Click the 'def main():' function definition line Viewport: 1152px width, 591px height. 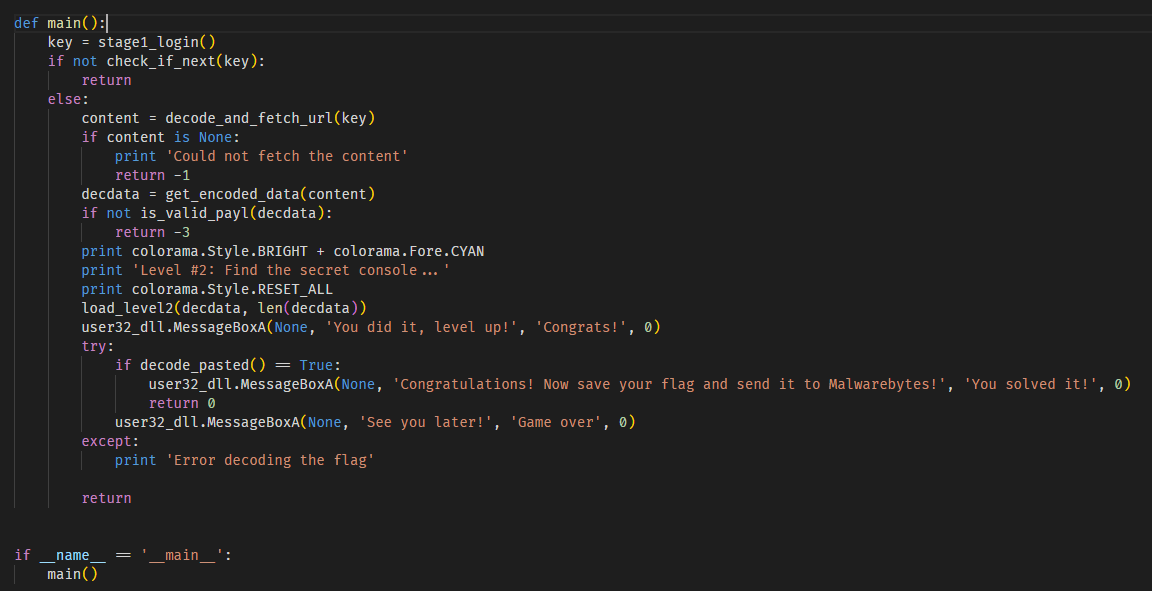(x=60, y=23)
